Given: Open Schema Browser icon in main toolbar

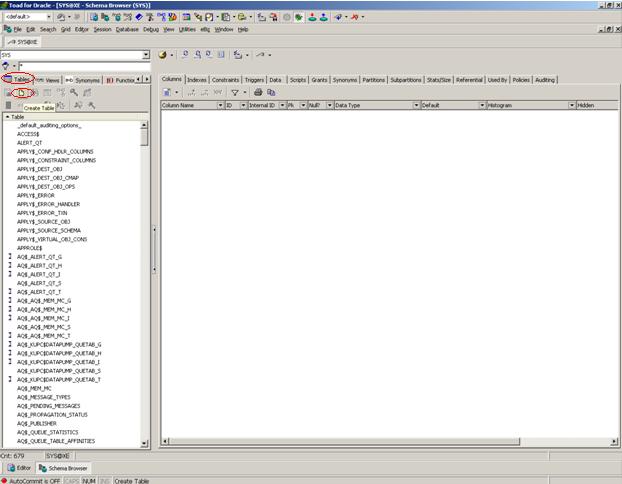Looking at the screenshot, I should 105,17.
